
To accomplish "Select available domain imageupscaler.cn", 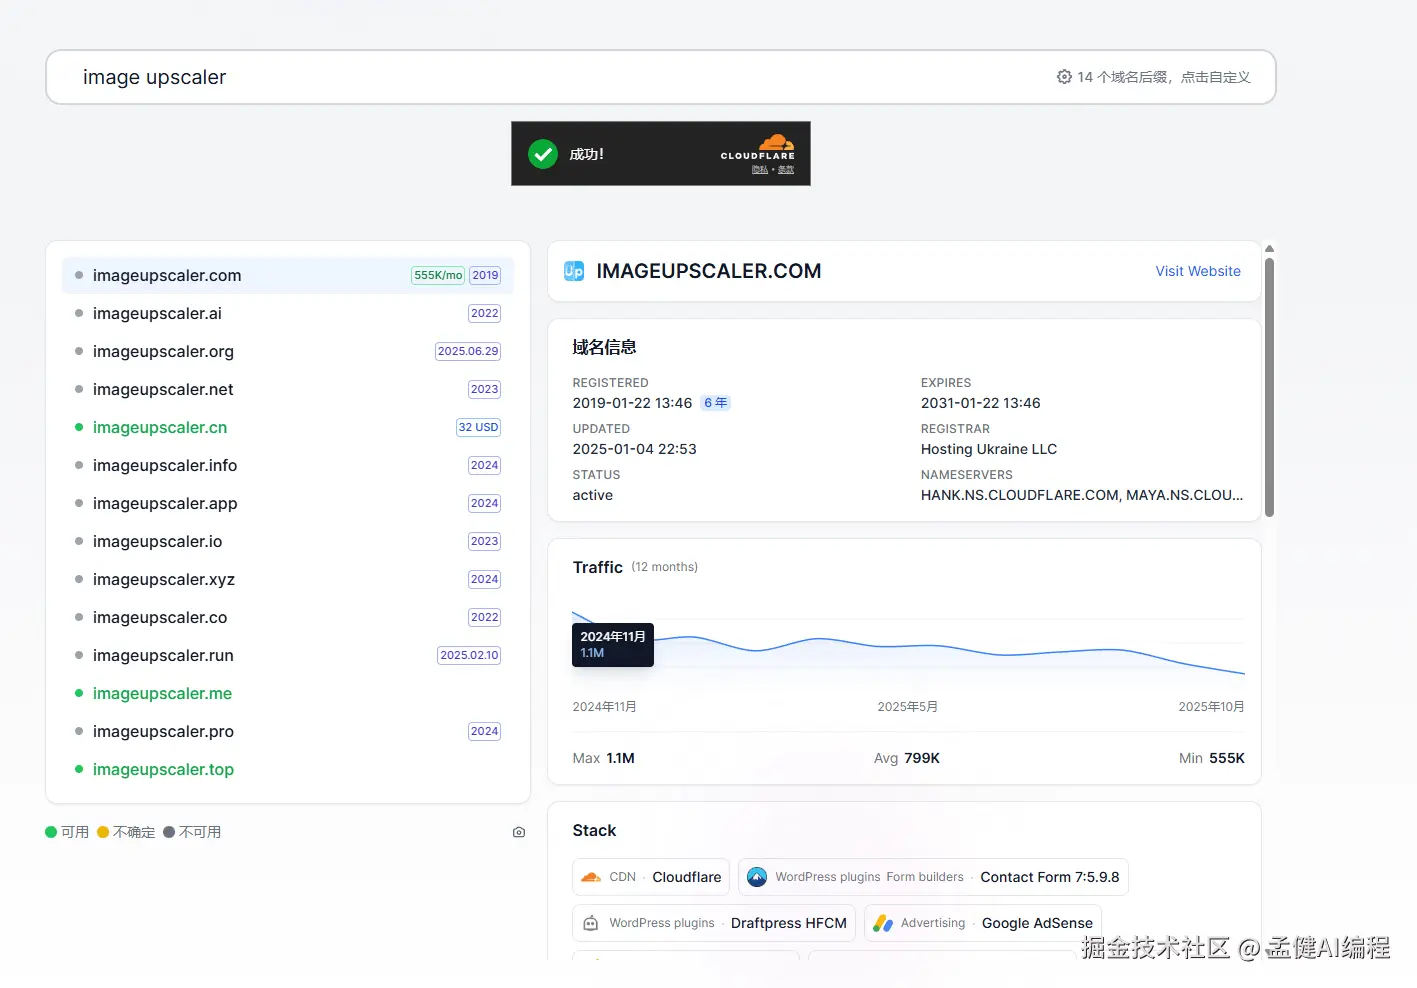I will [160, 427].
